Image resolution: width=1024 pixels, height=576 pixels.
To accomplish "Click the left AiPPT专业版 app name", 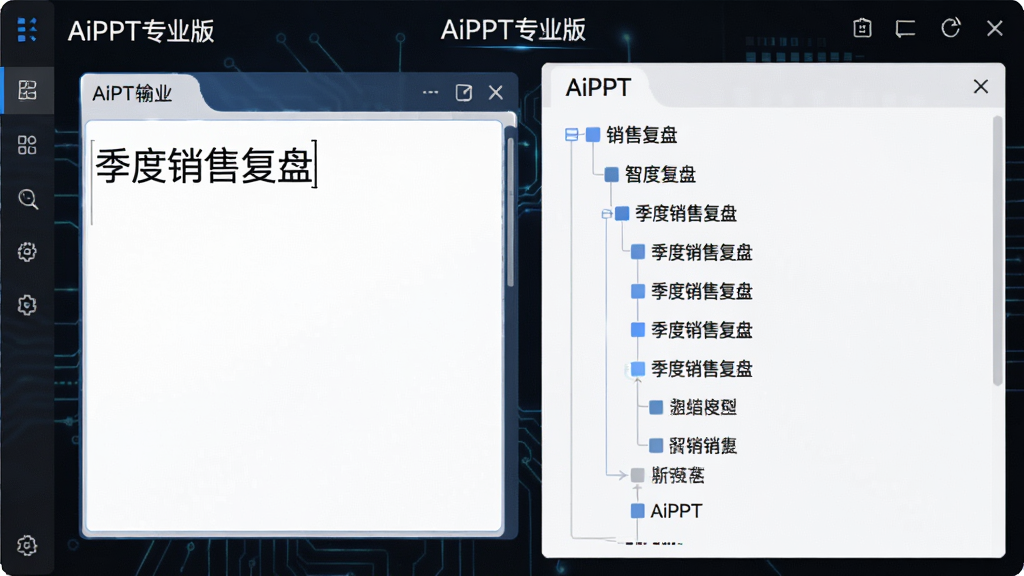I will 141,31.
